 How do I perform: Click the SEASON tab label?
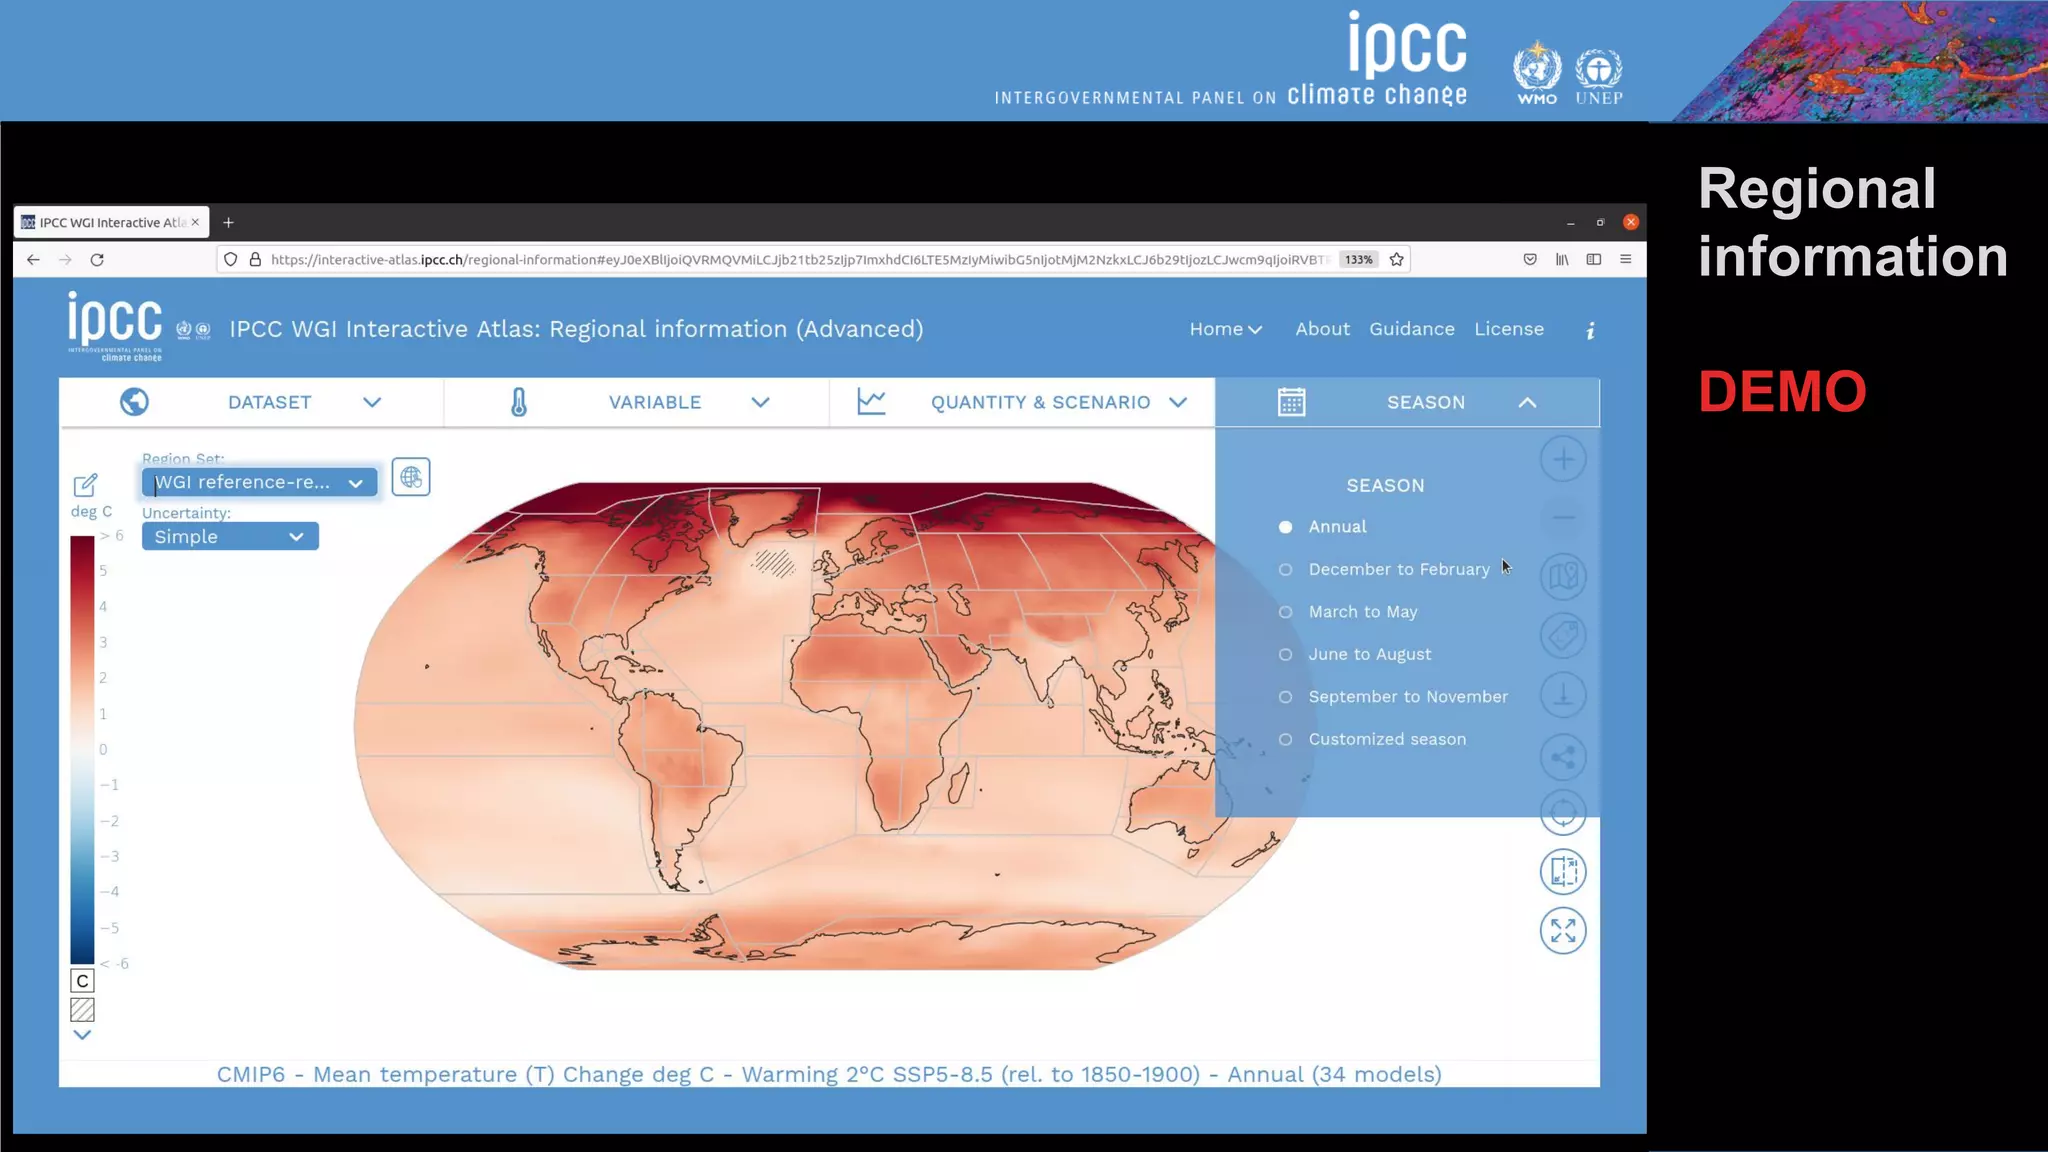pos(1425,402)
